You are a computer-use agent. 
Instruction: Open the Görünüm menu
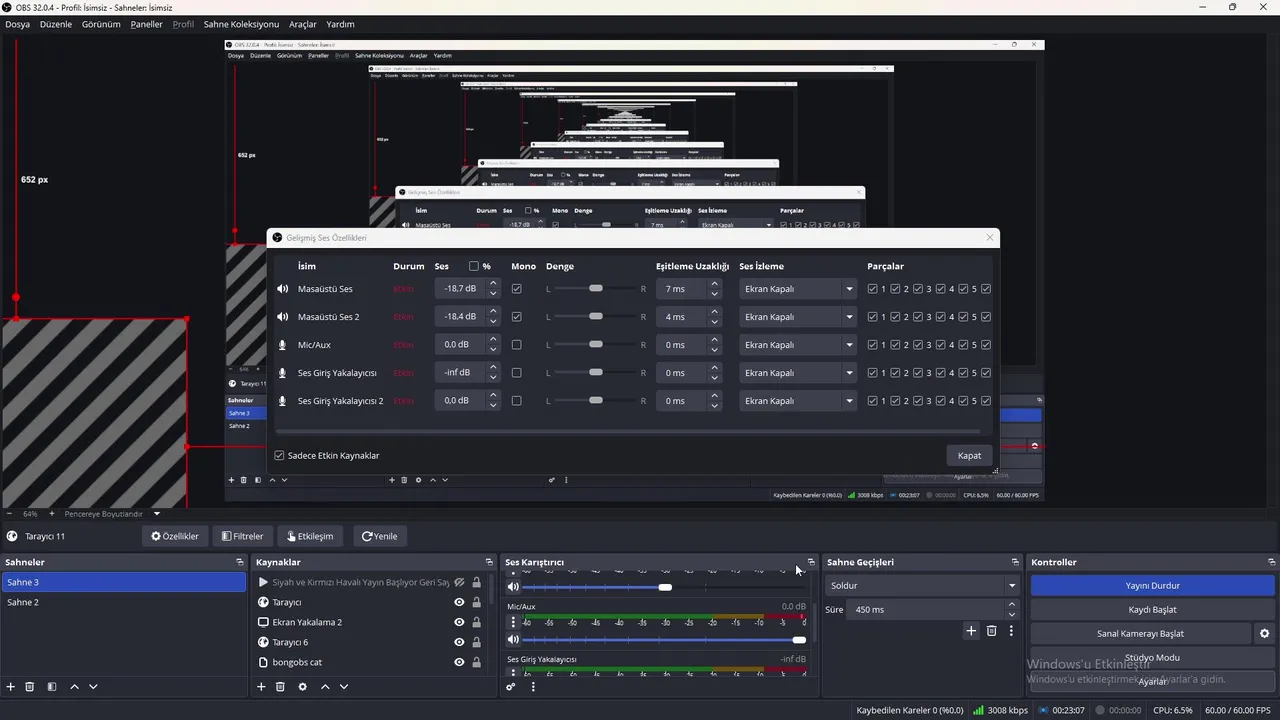(x=101, y=24)
